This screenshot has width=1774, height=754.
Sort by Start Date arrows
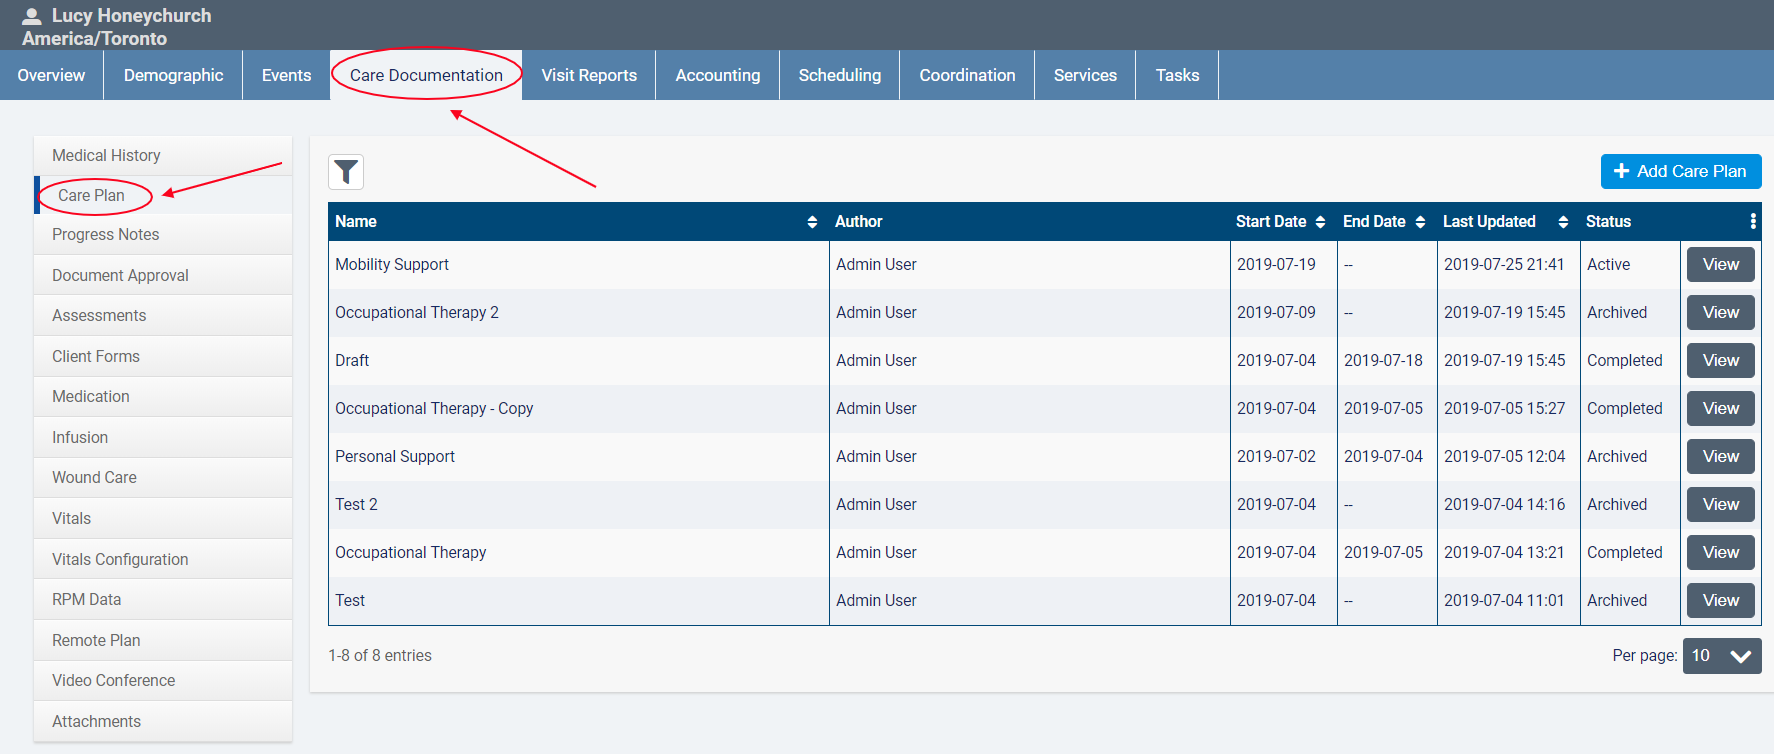click(x=1320, y=222)
